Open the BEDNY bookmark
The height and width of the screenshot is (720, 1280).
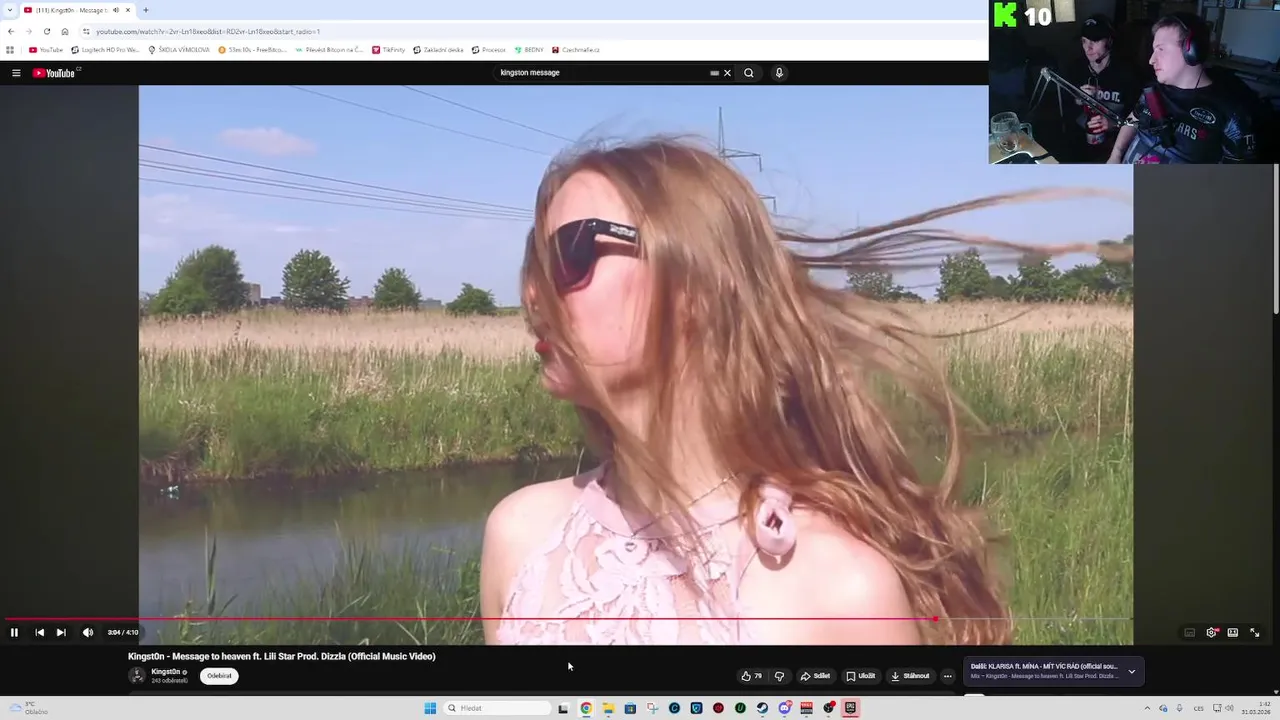(x=529, y=49)
